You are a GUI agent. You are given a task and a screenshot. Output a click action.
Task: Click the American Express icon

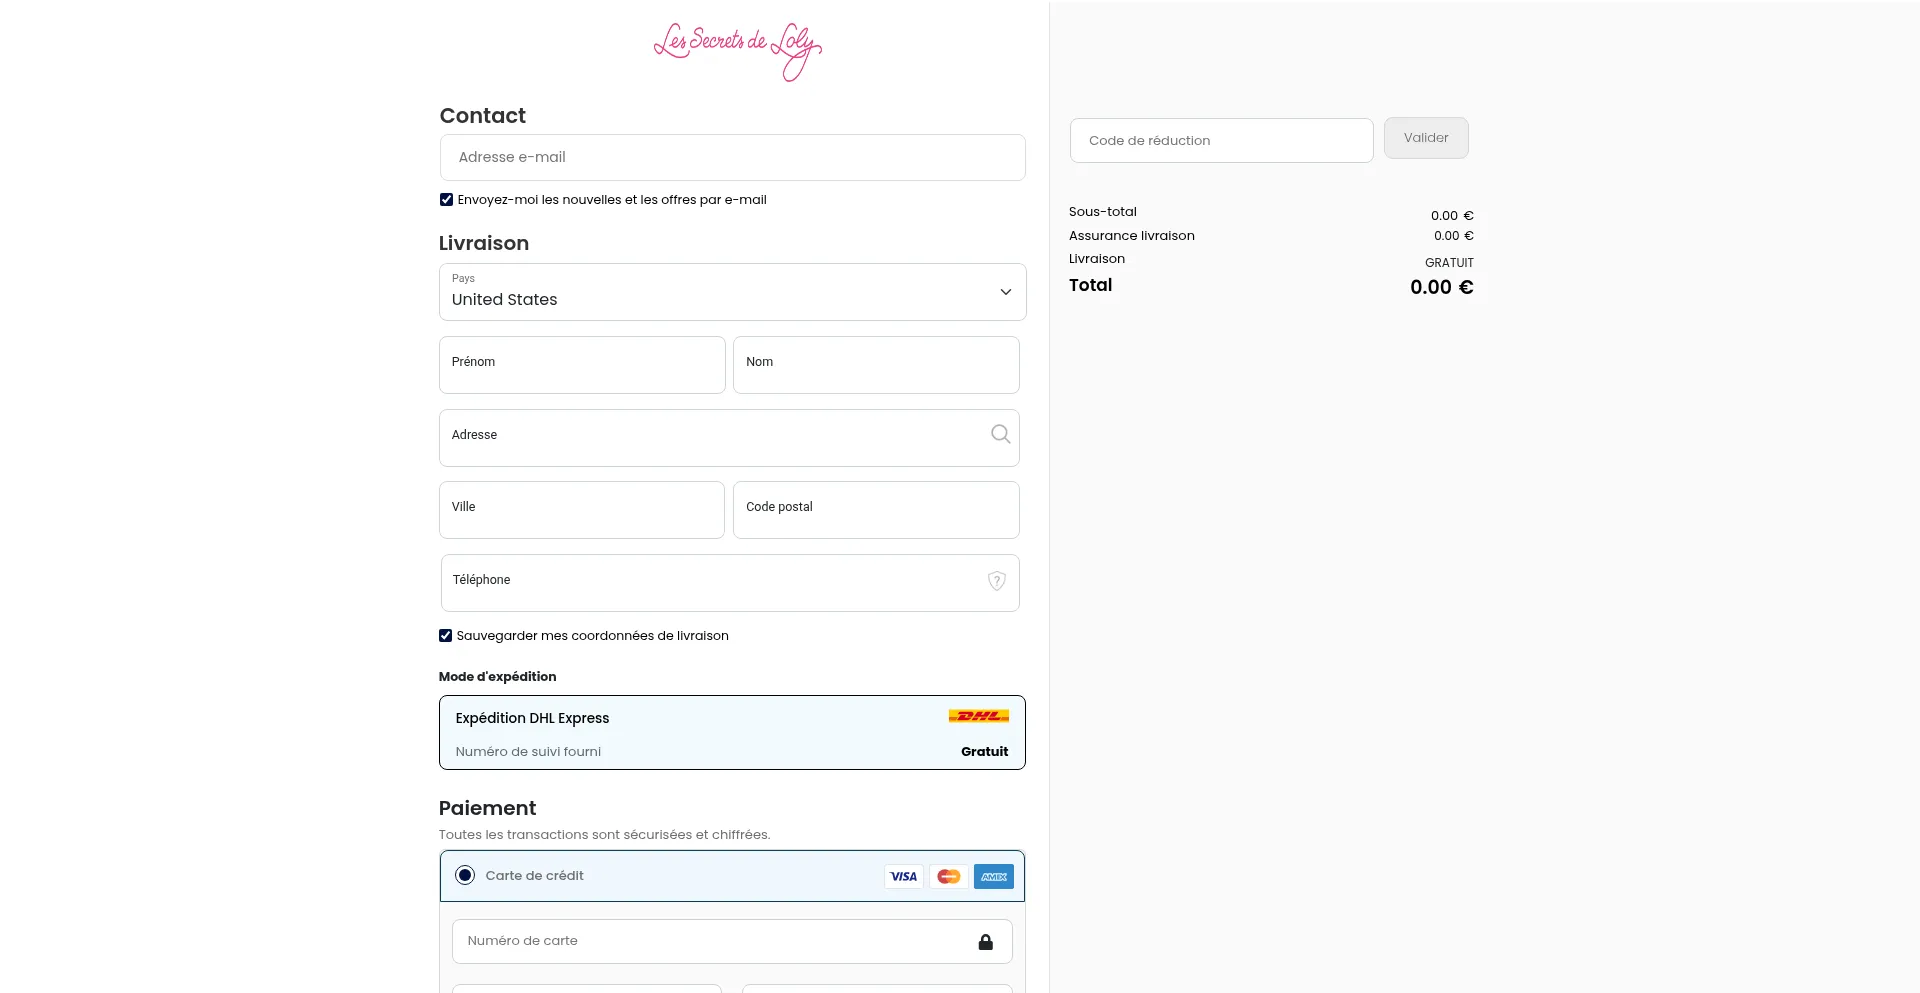point(994,877)
